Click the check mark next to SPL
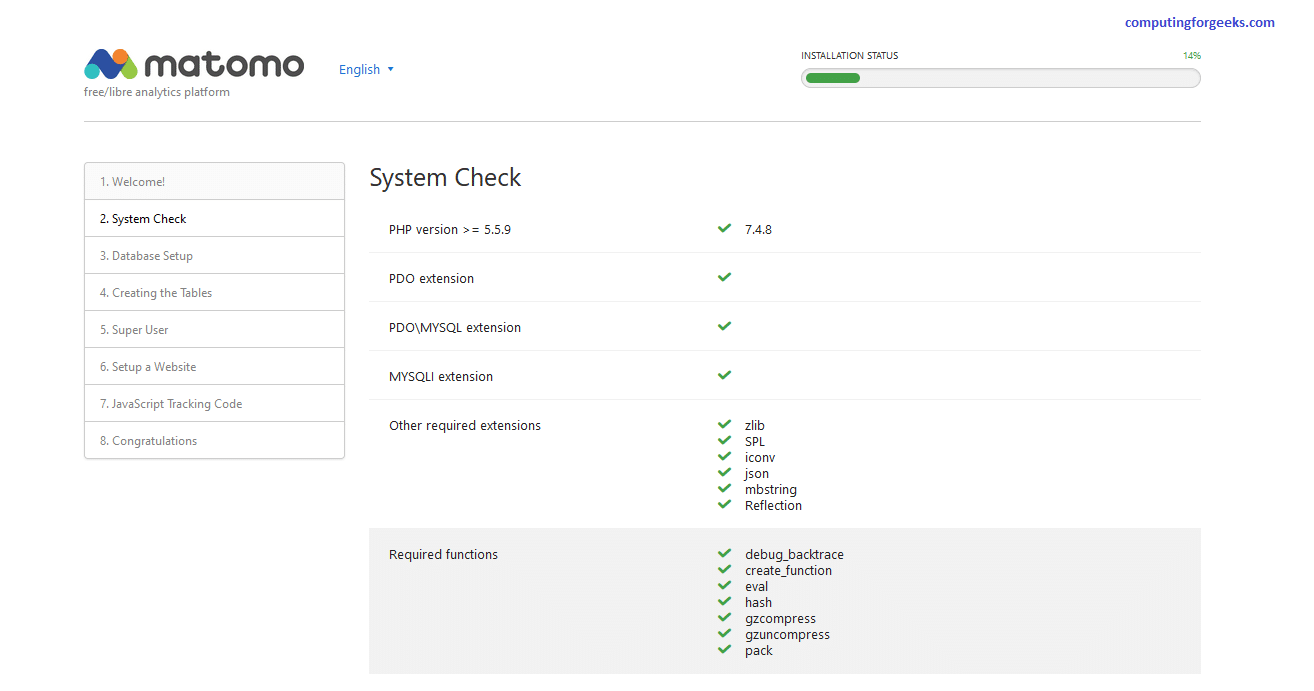This screenshot has height=691, width=1314. coord(725,440)
